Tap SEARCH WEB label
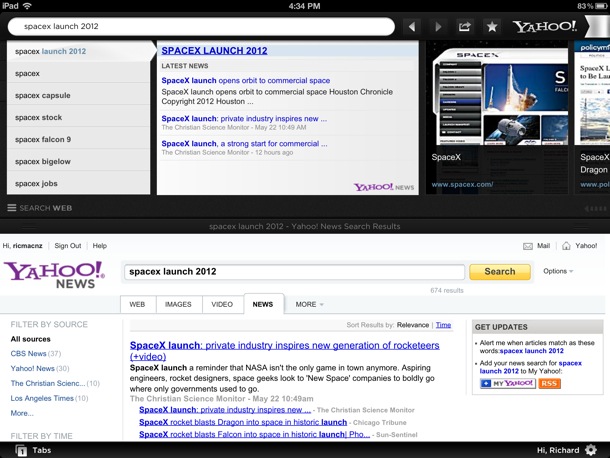The width and height of the screenshot is (610, 458). (x=46, y=208)
